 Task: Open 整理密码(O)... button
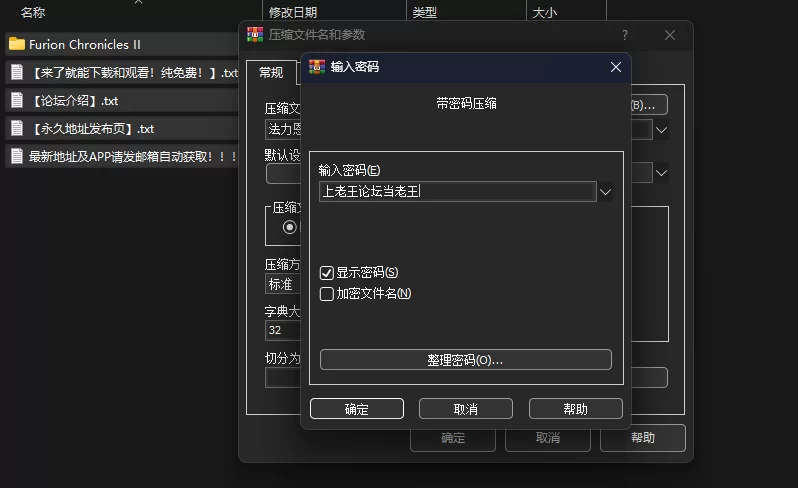466,360
